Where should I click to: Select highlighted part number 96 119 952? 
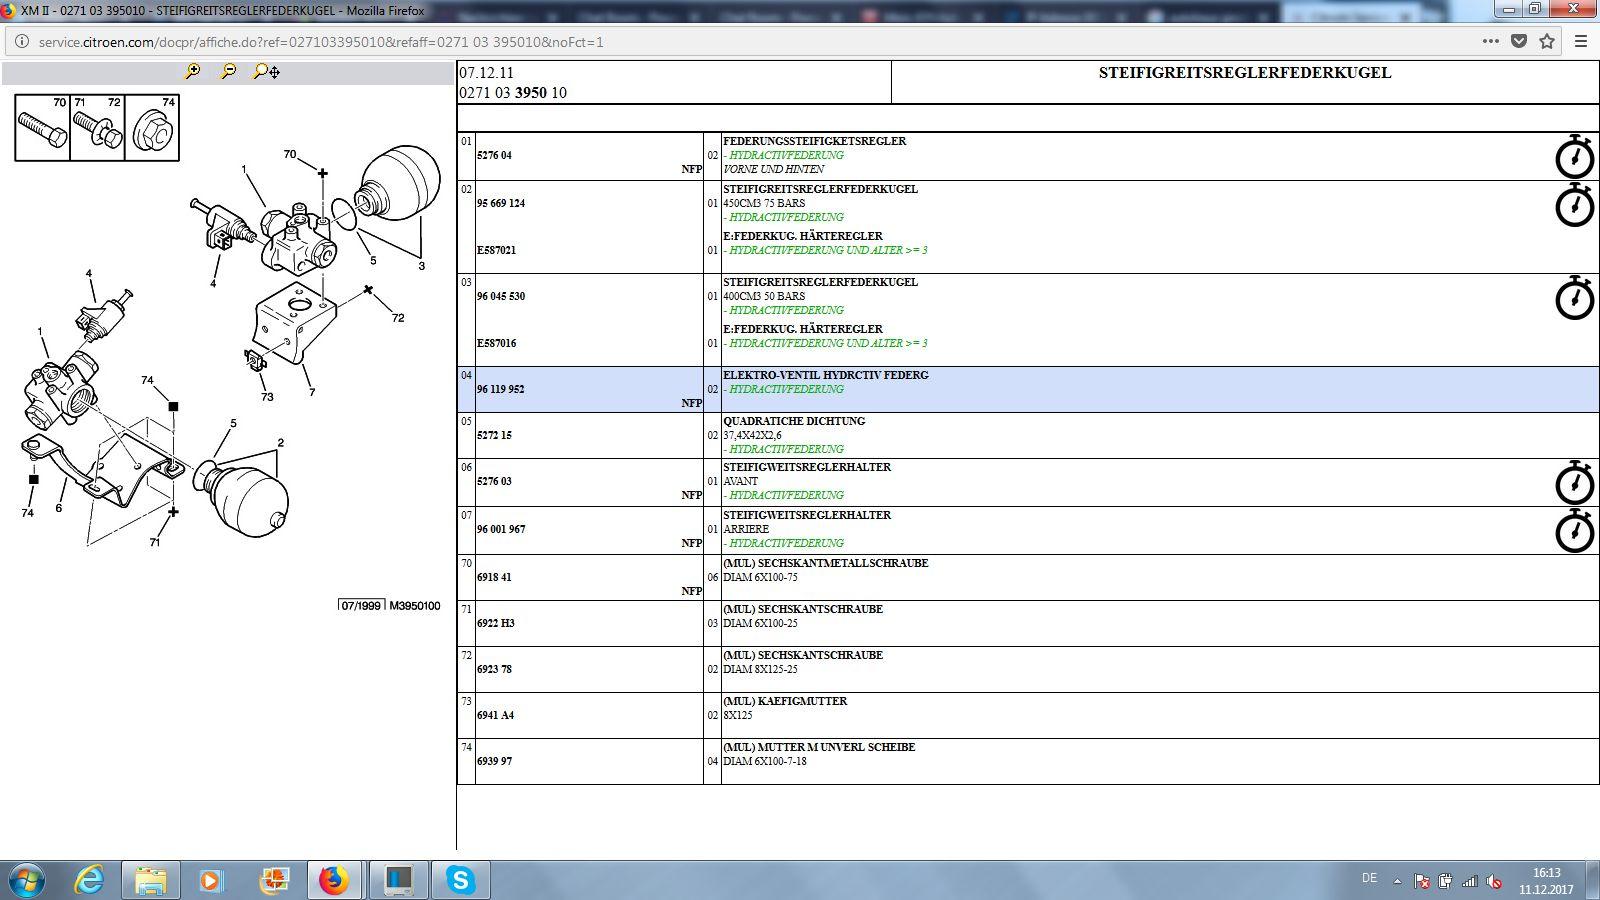coord(501,389)
